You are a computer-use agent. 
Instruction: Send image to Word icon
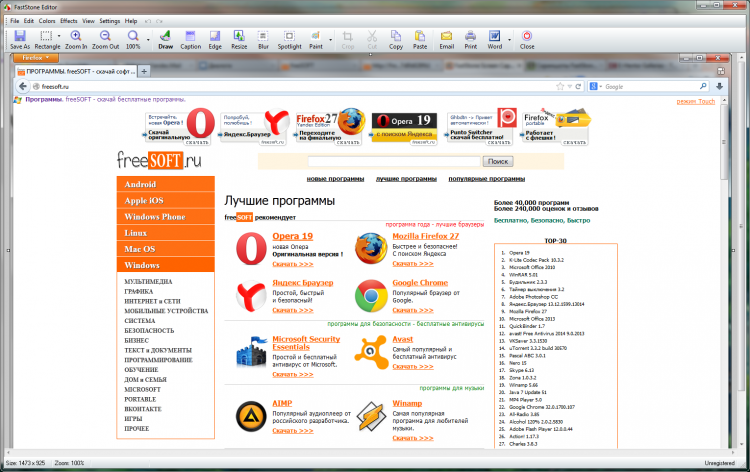(495, 40)
